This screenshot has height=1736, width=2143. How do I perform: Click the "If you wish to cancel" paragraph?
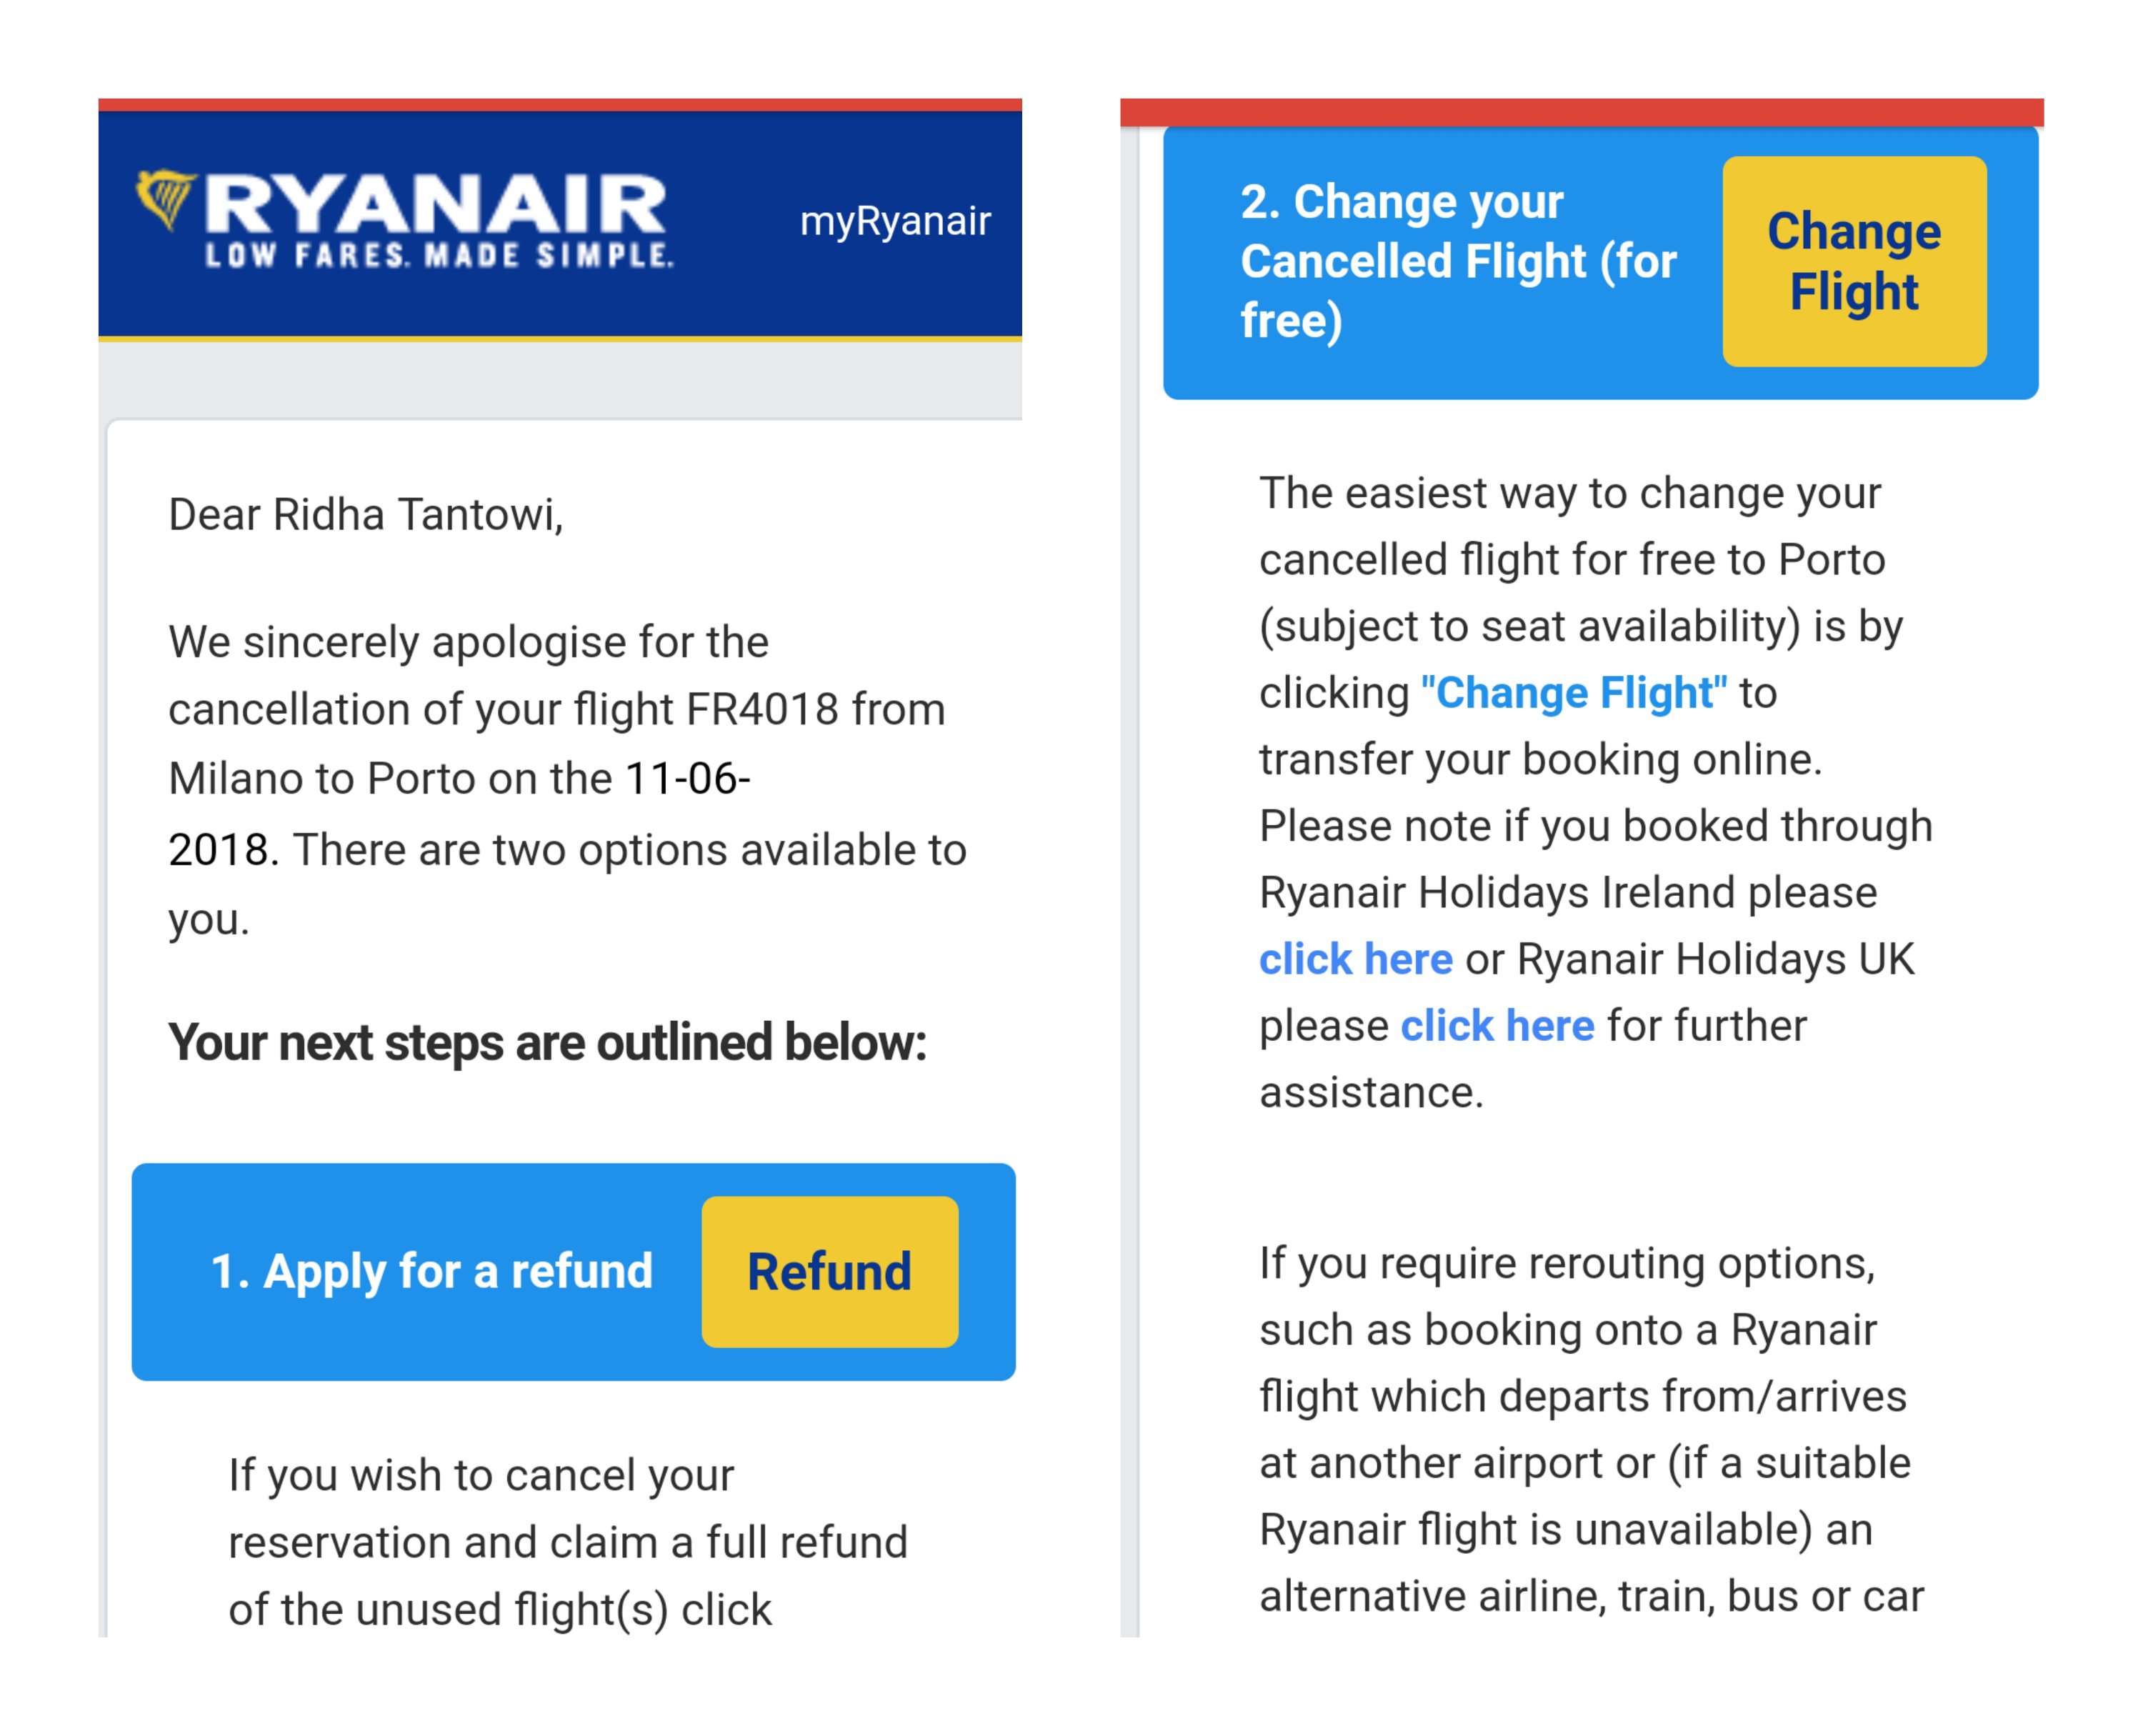click(567, 1542)
